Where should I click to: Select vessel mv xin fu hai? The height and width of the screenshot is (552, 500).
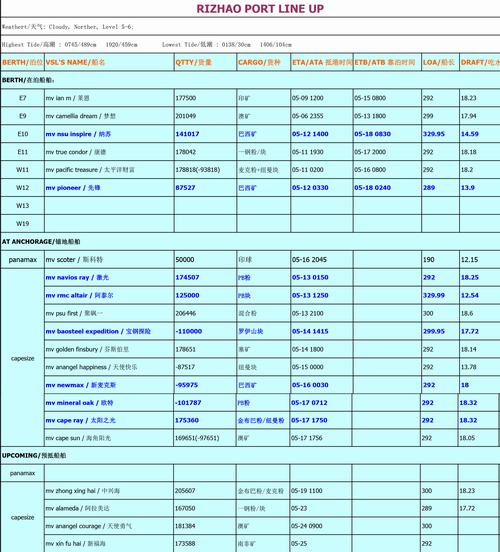[75, 544]
